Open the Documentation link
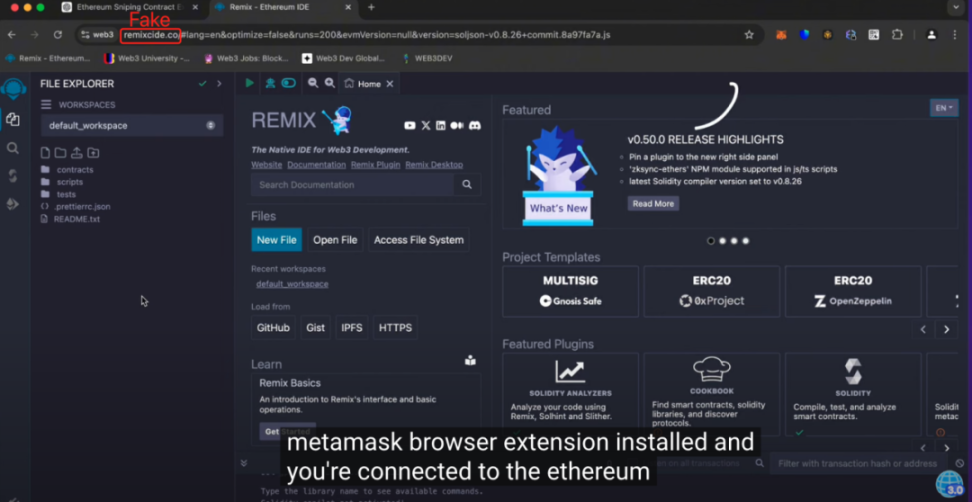 (x=316, y=164)
